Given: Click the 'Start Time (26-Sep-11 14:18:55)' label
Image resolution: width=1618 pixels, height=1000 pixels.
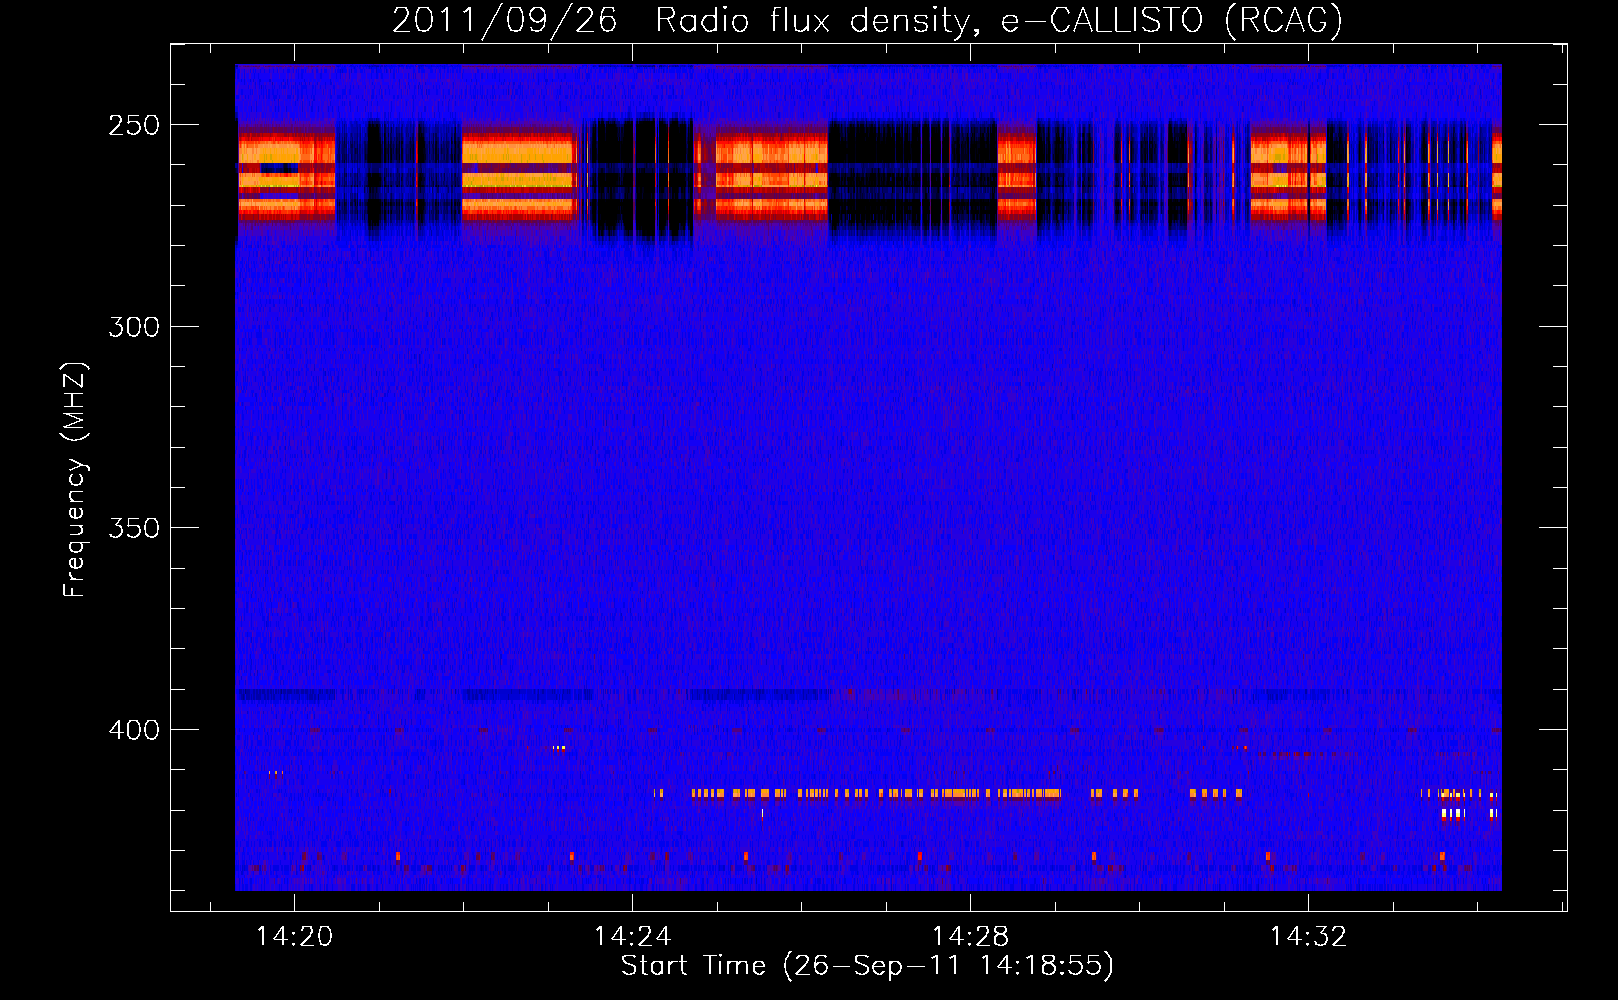Looking at the screenshot, I should pos(867,965).
